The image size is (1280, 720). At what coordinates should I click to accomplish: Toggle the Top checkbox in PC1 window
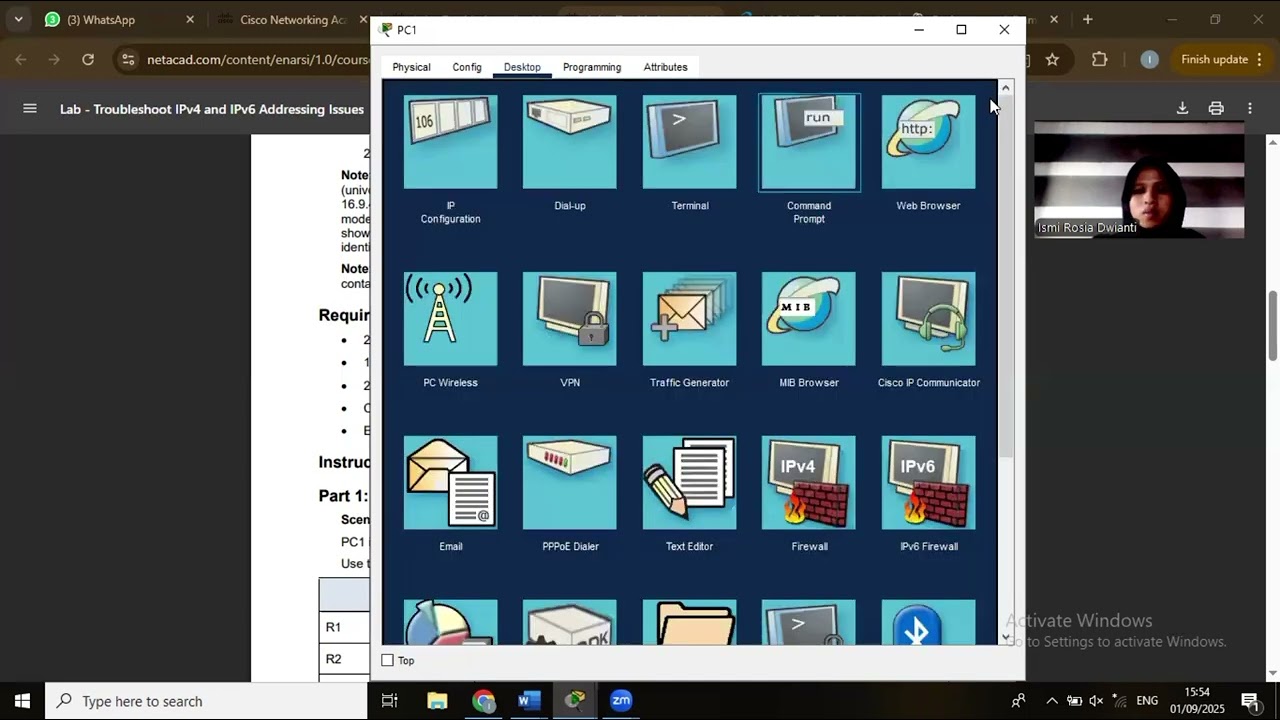(x=388, y=660)
